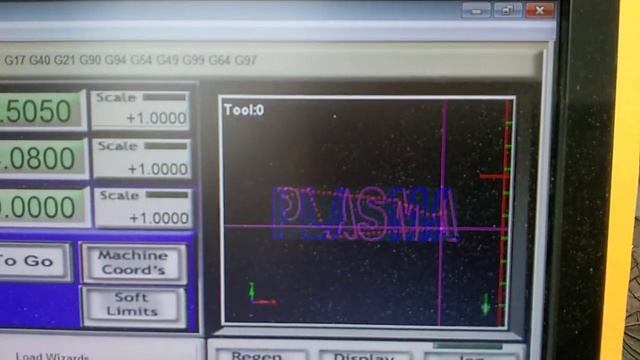Image resolution: width=640 pixels, height=360 pixels.
Task: Click the G17 G40 G21 G-code status line
Action: point(131,60)
